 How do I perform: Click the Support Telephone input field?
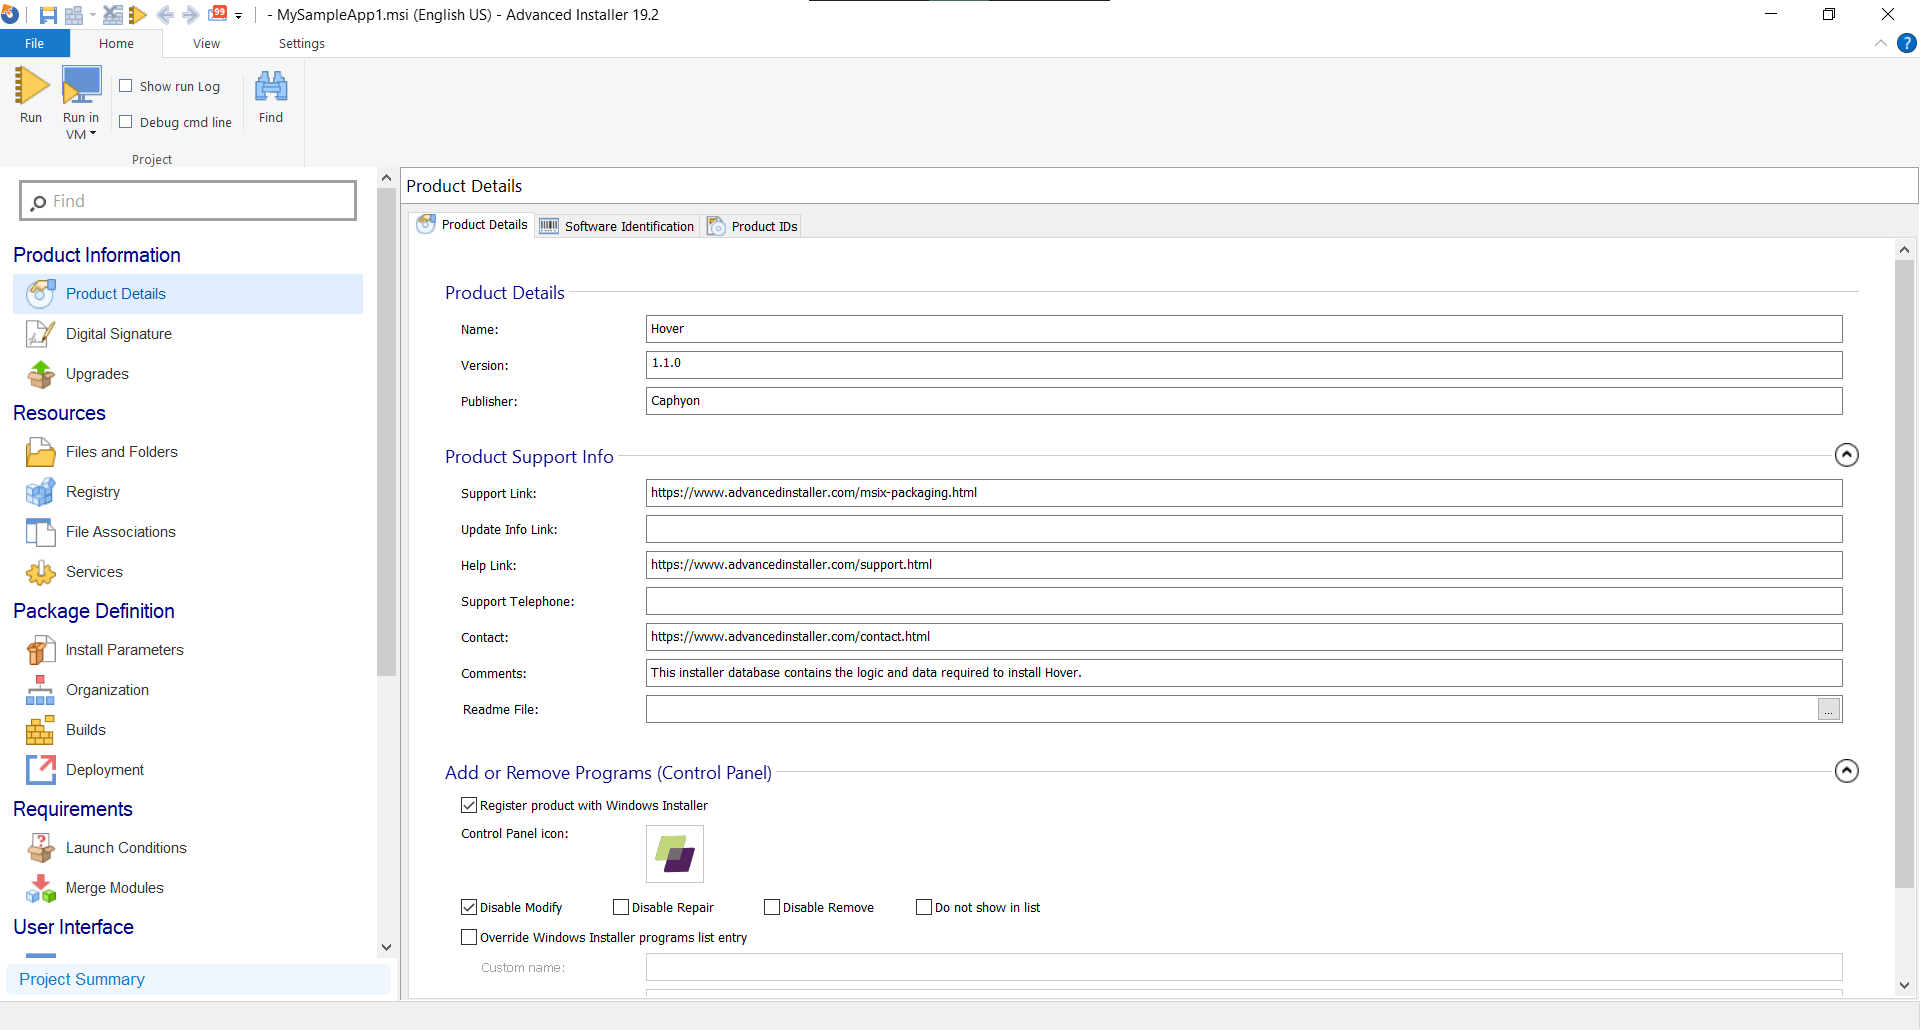tap(1244, 601)
